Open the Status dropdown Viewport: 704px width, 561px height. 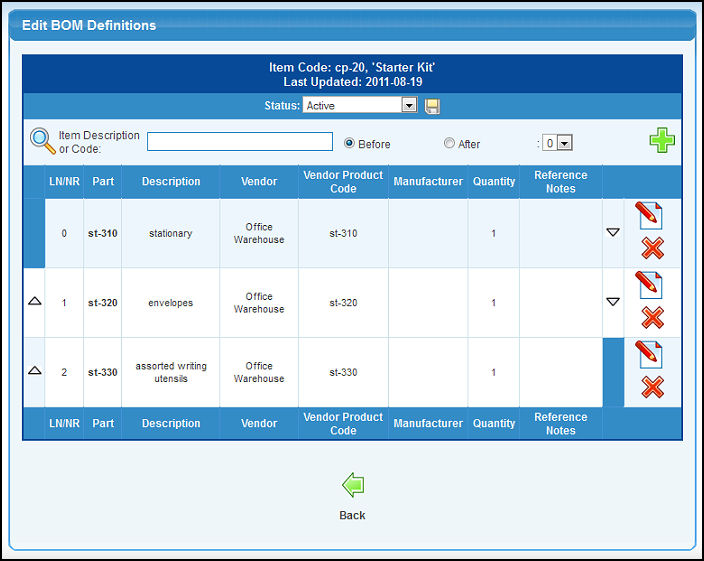tap(360, 105)
